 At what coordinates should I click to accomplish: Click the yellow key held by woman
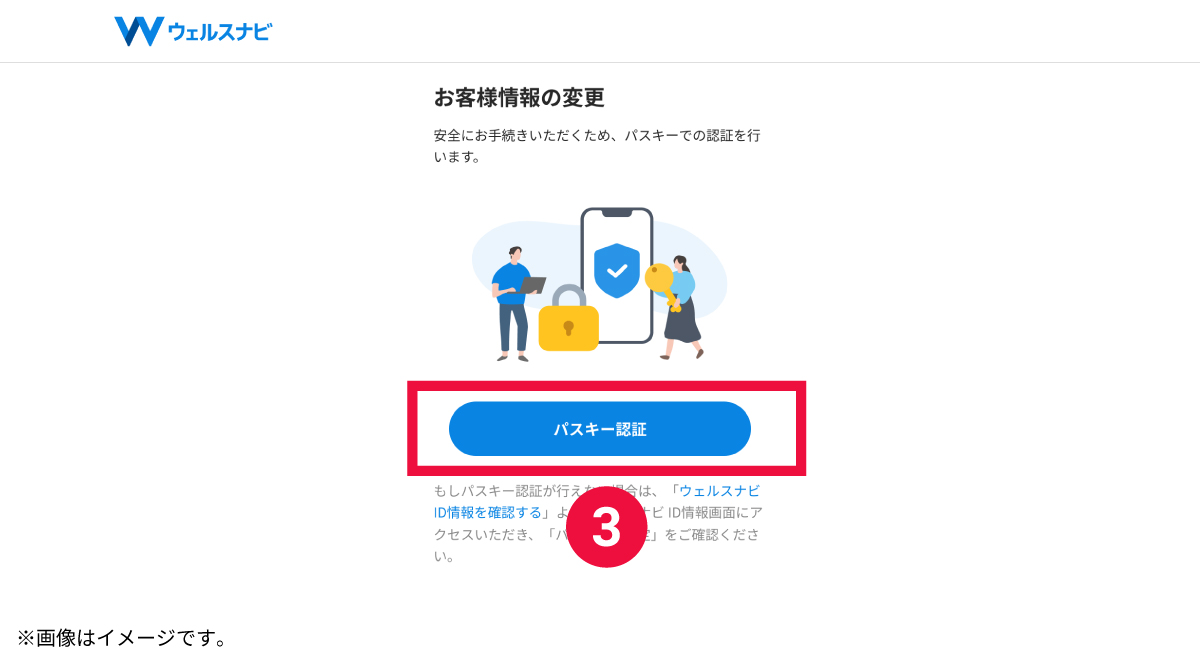(661, 285)
